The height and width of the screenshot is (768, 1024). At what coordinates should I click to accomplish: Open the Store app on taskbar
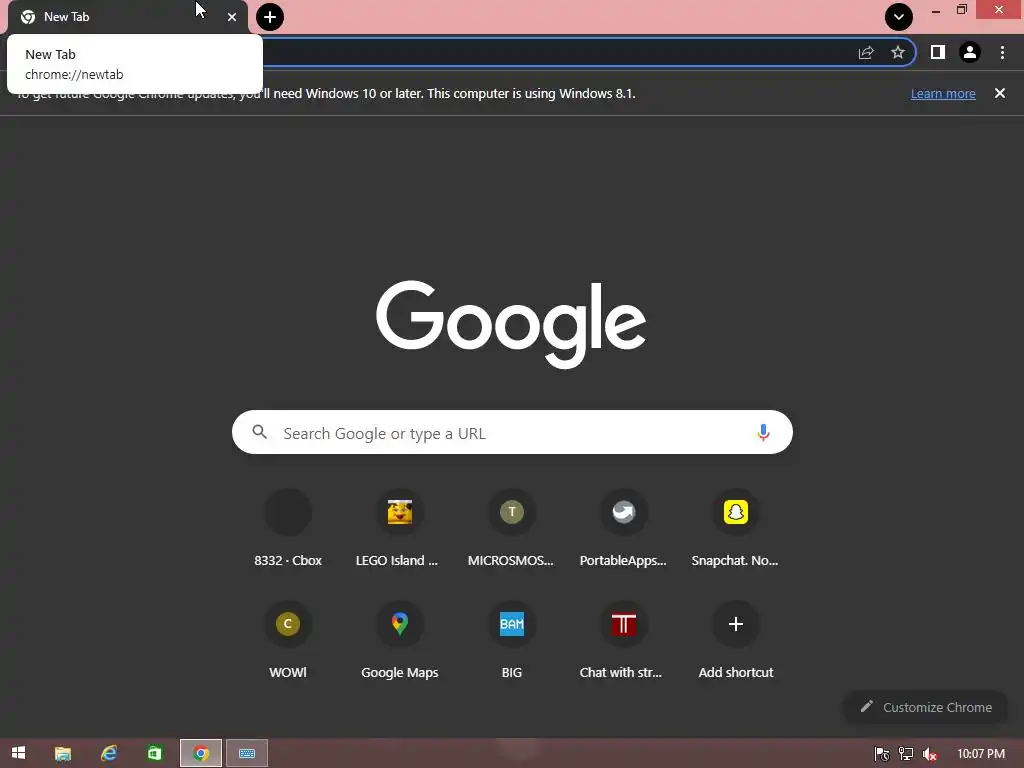coord(155,754)
